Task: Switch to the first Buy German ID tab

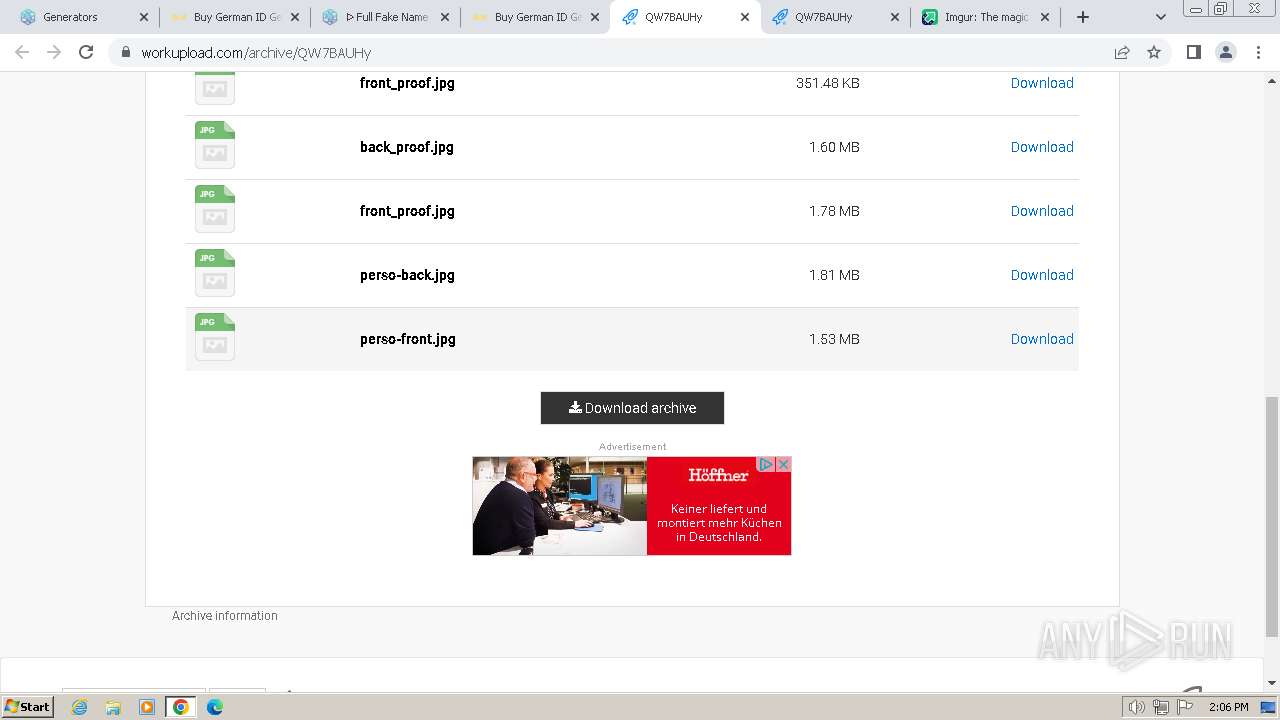Action: tap(237, 17)
